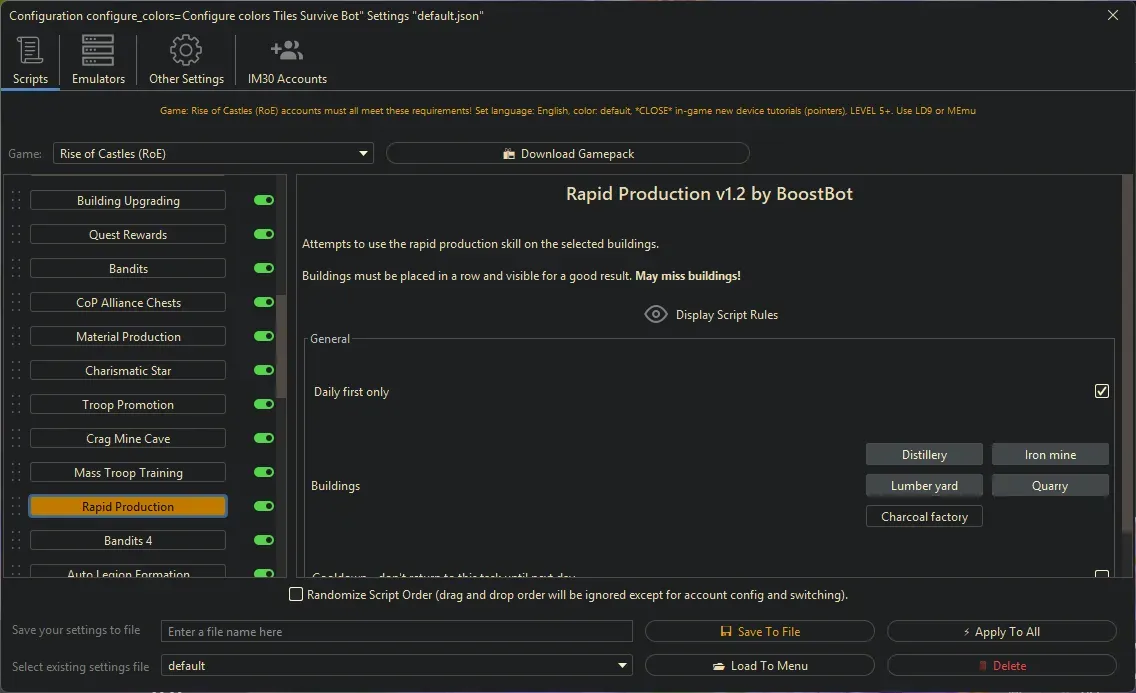Open the Scripts tab
The image size is (1136, 693).
tap(30, 61)
